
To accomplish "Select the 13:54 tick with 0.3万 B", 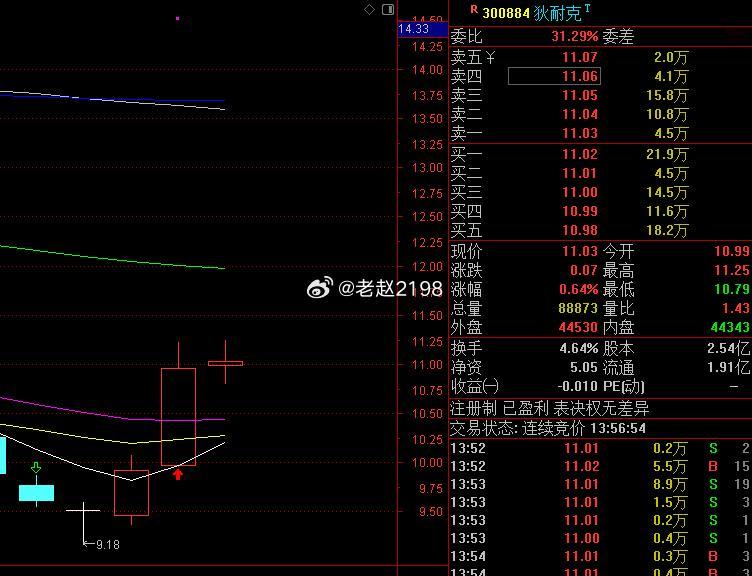I will point(599,556).
